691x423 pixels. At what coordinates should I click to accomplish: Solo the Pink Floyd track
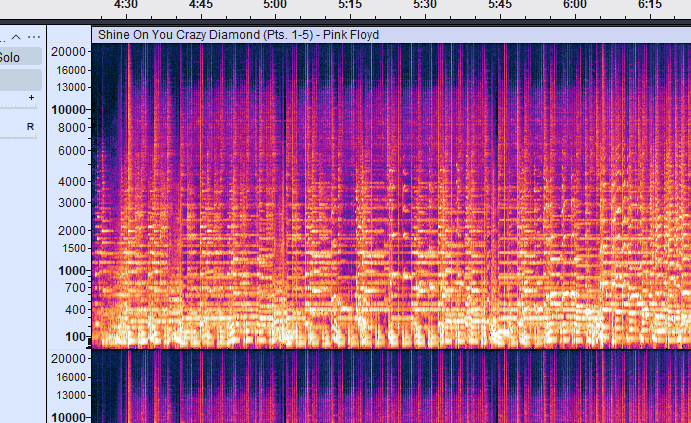(x=20, y=57)
